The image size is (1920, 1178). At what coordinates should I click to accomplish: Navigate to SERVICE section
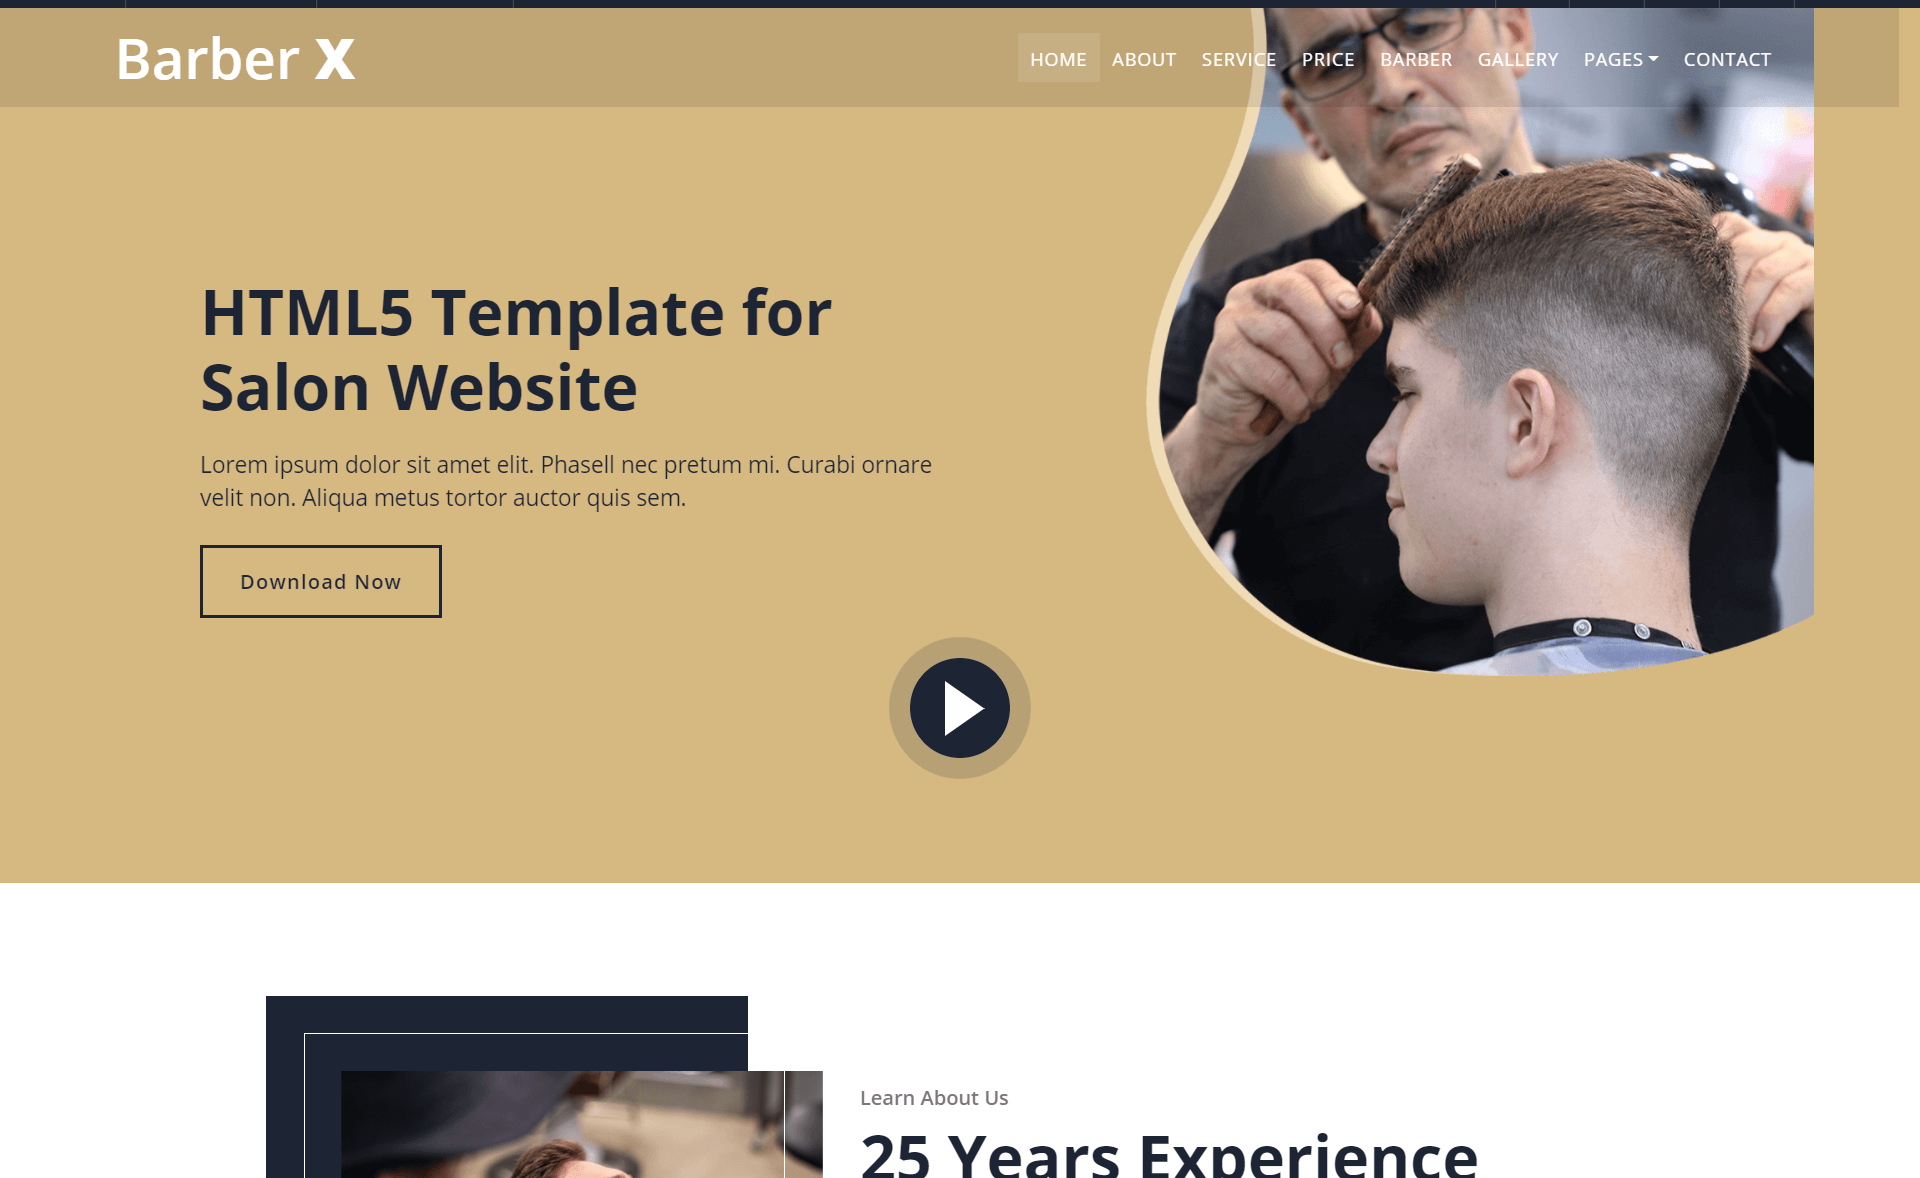[1238, 58]
